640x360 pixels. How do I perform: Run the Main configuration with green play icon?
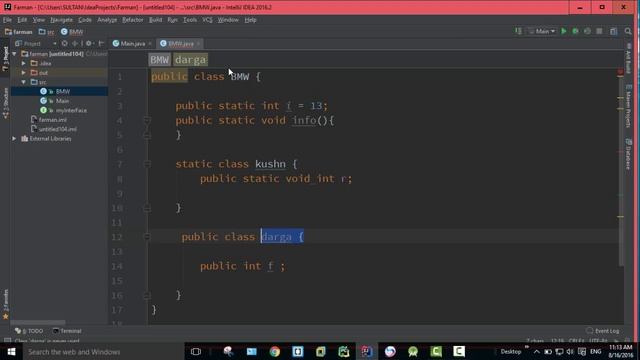[x=564, y=31]
